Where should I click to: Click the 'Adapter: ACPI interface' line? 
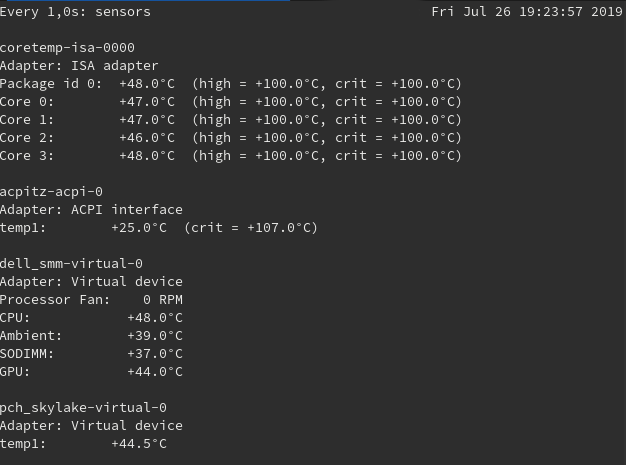click(x=91, y=210)
